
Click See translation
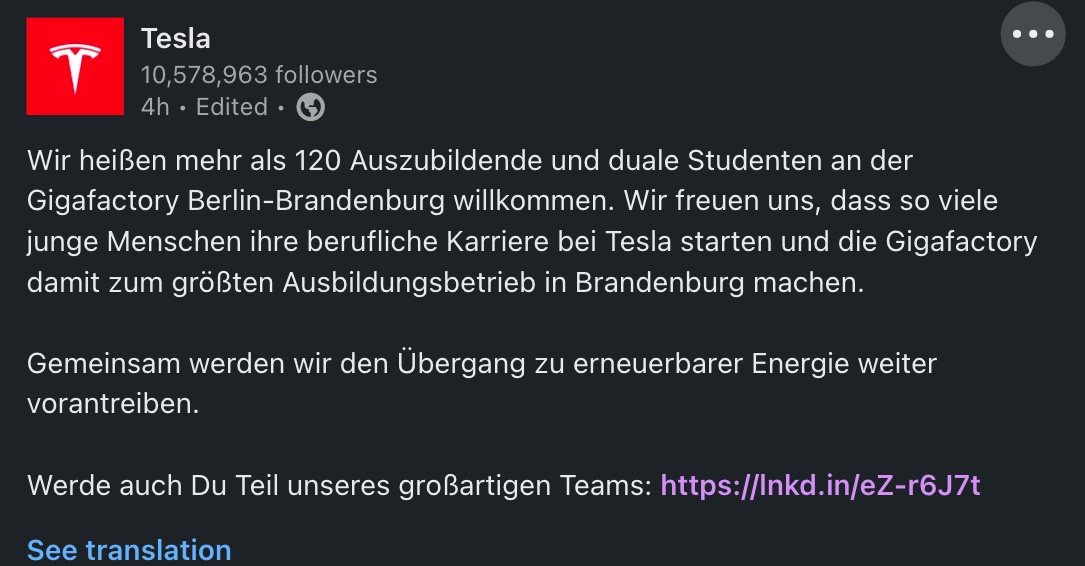point(129,551)
